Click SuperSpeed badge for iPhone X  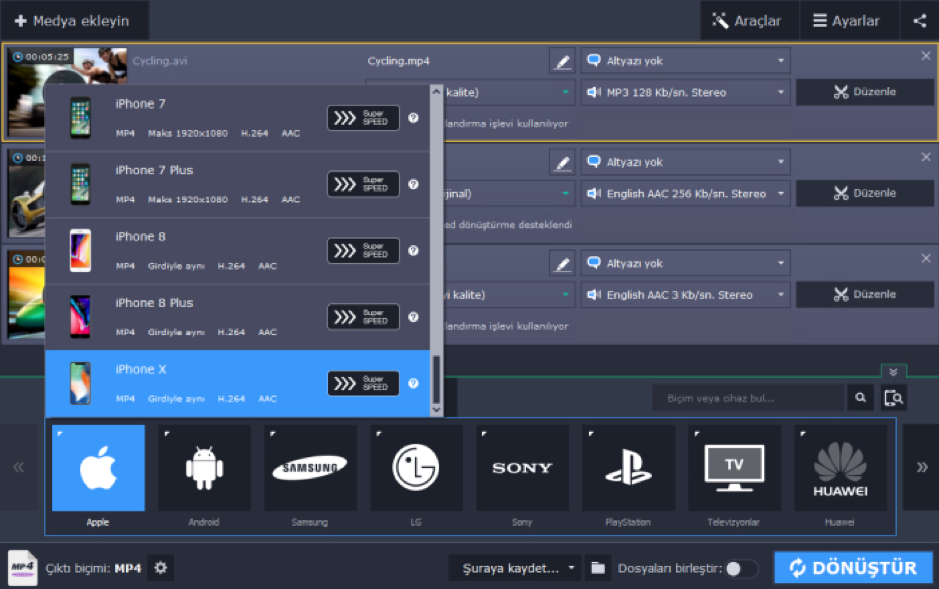[363, 384]
